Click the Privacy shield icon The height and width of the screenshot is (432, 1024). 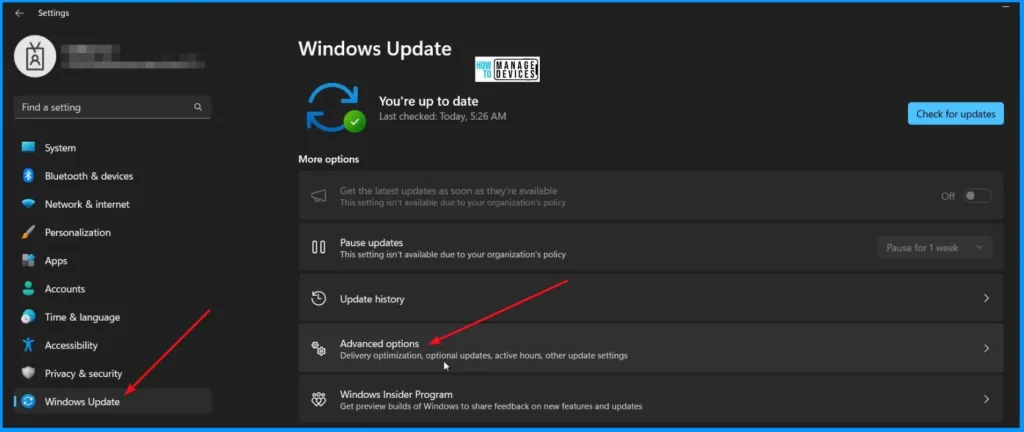coord(28,373)
